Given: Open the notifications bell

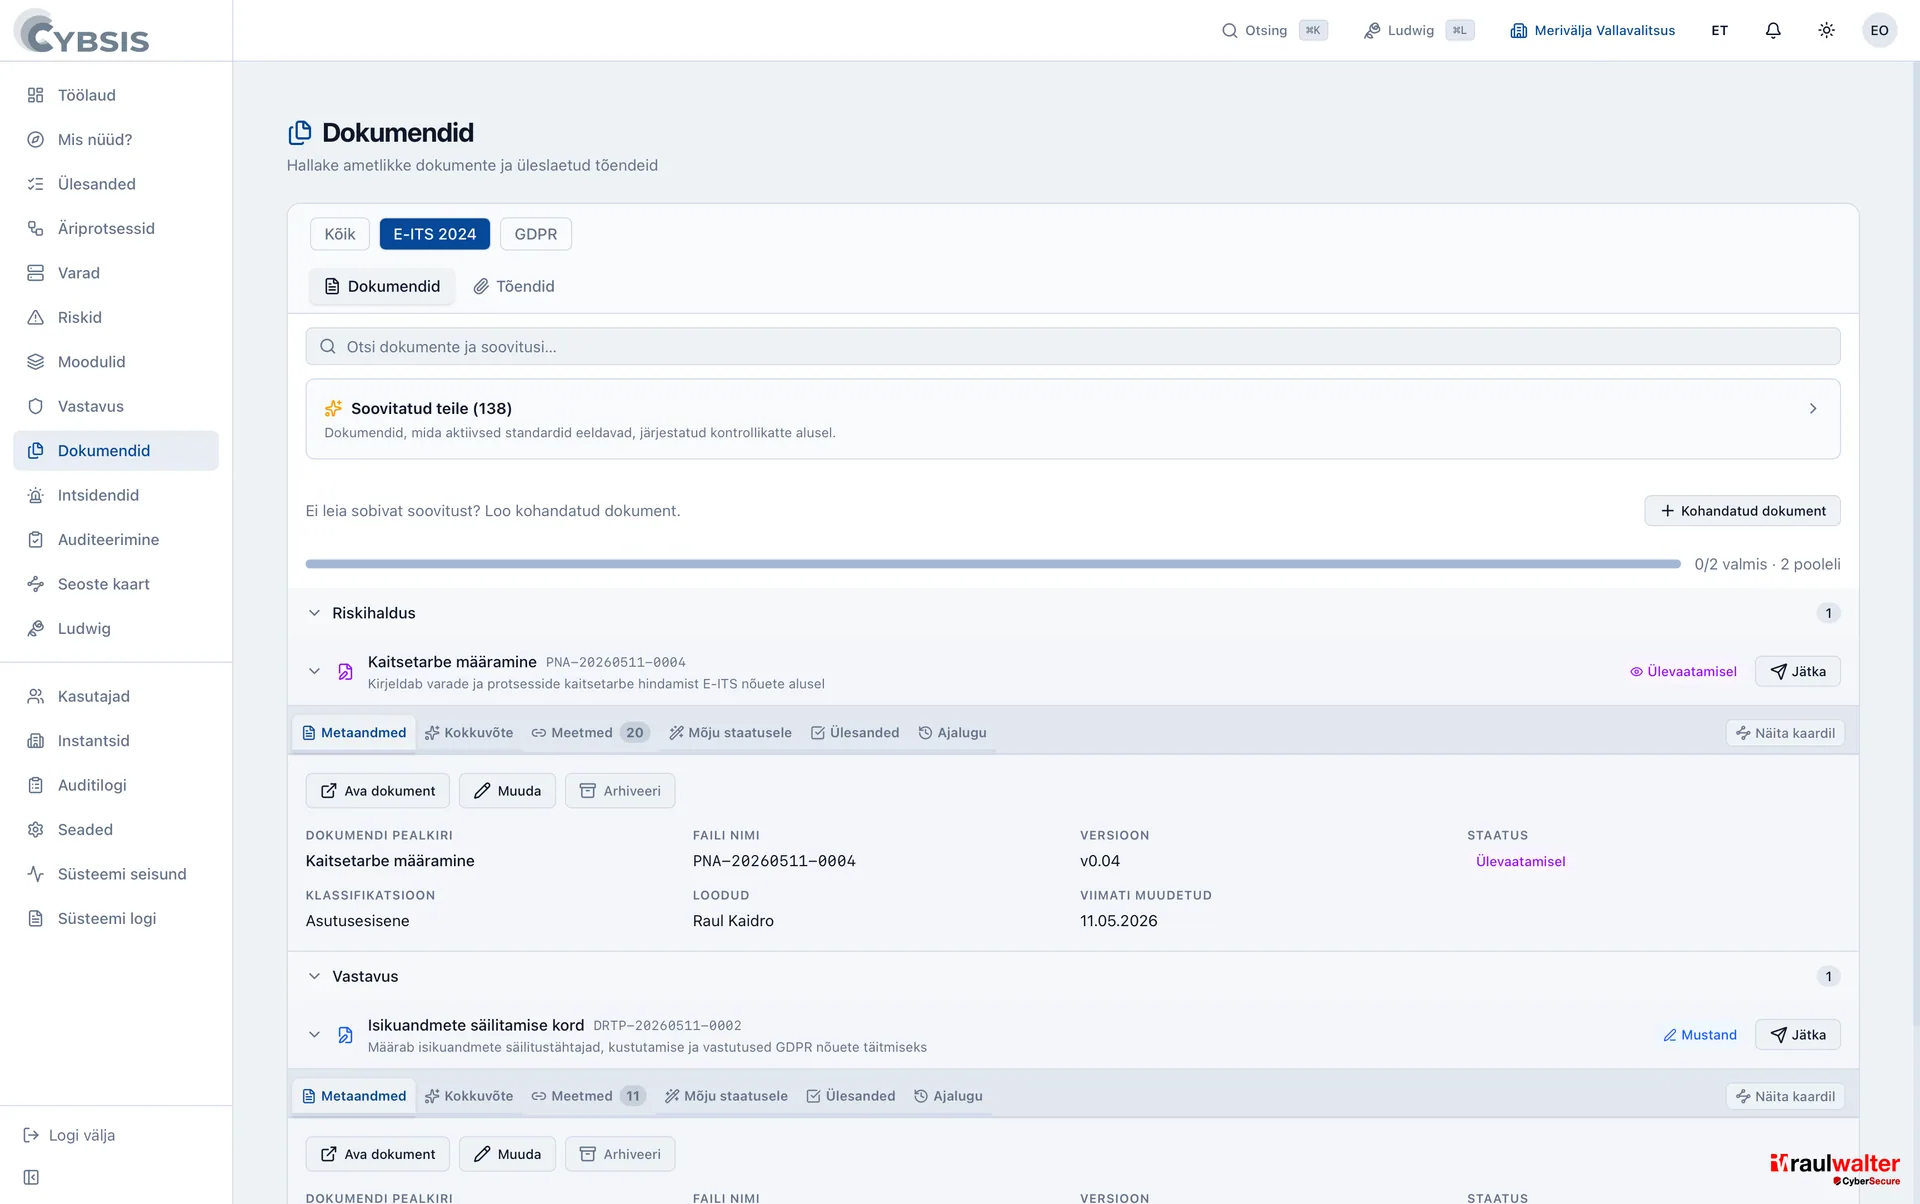Looking at the screenshot, I should (x=1773, y=30).
